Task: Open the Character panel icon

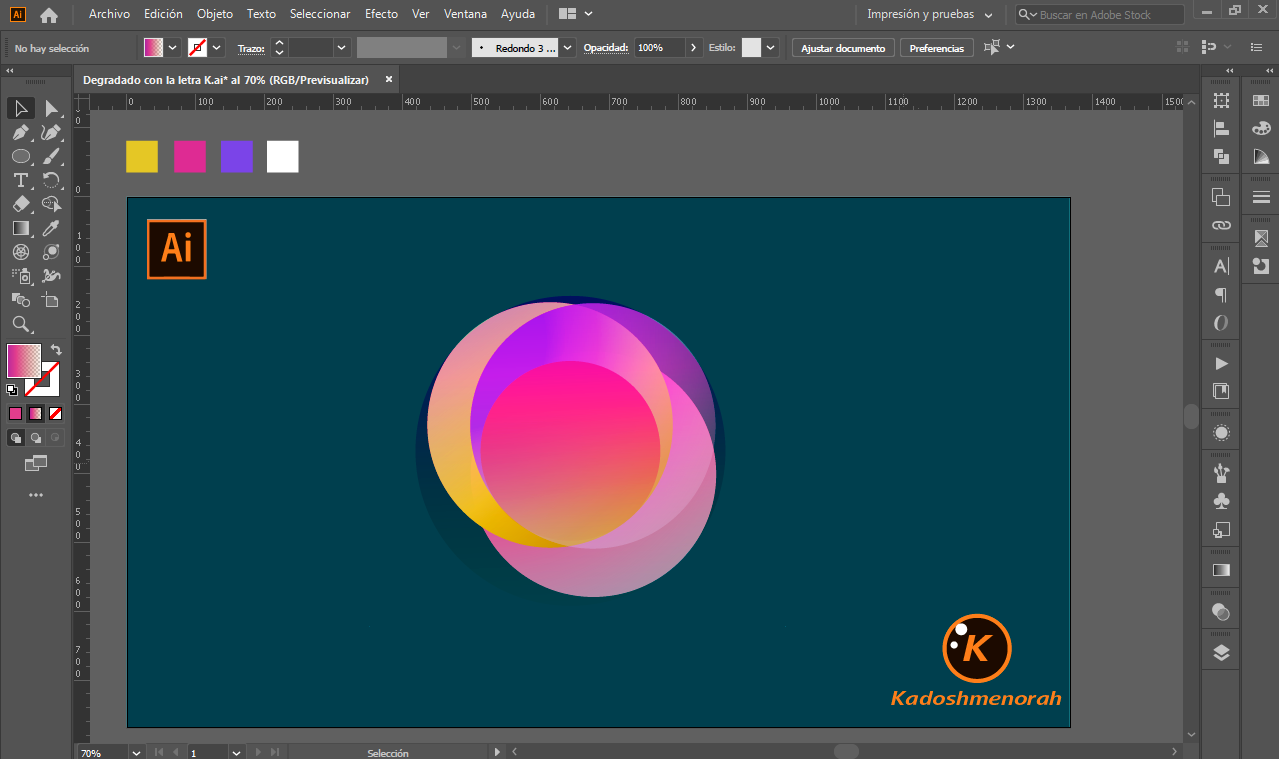Action: coord(1221,266)
